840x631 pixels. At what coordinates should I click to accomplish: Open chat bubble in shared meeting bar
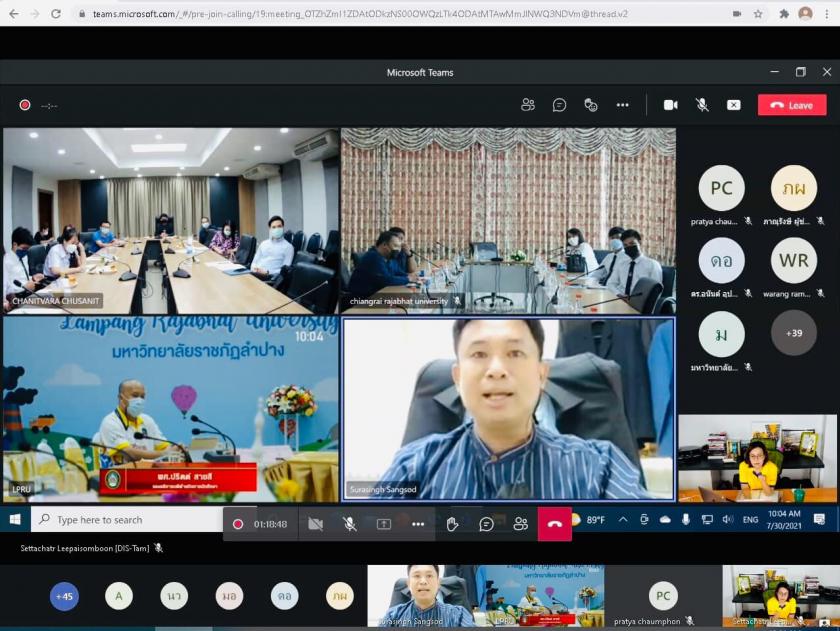[486, 524]
